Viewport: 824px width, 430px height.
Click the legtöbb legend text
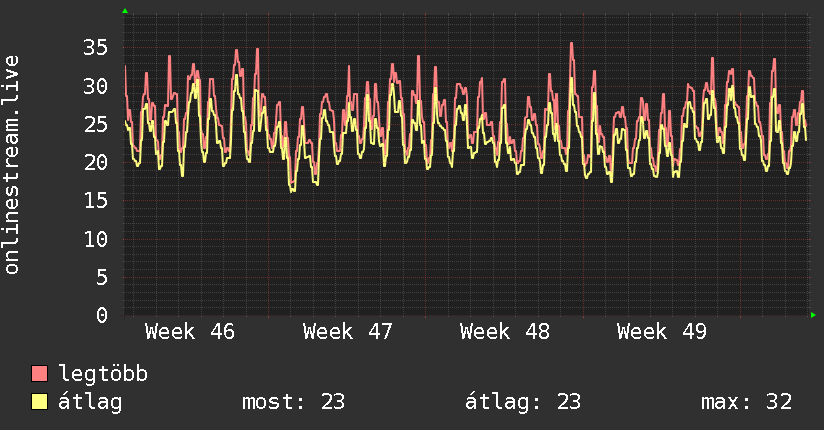(104, 374)
